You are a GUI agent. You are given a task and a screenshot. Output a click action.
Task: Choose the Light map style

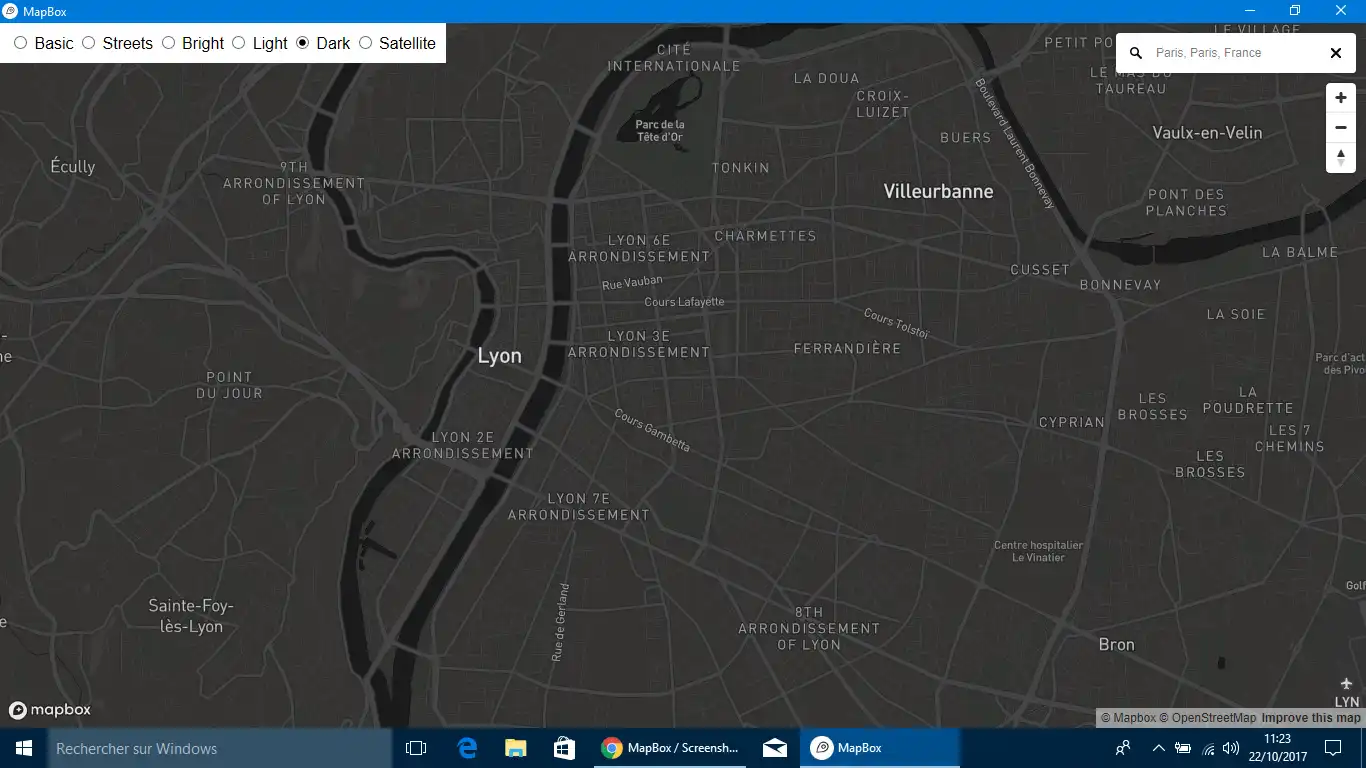coord(238,43)
